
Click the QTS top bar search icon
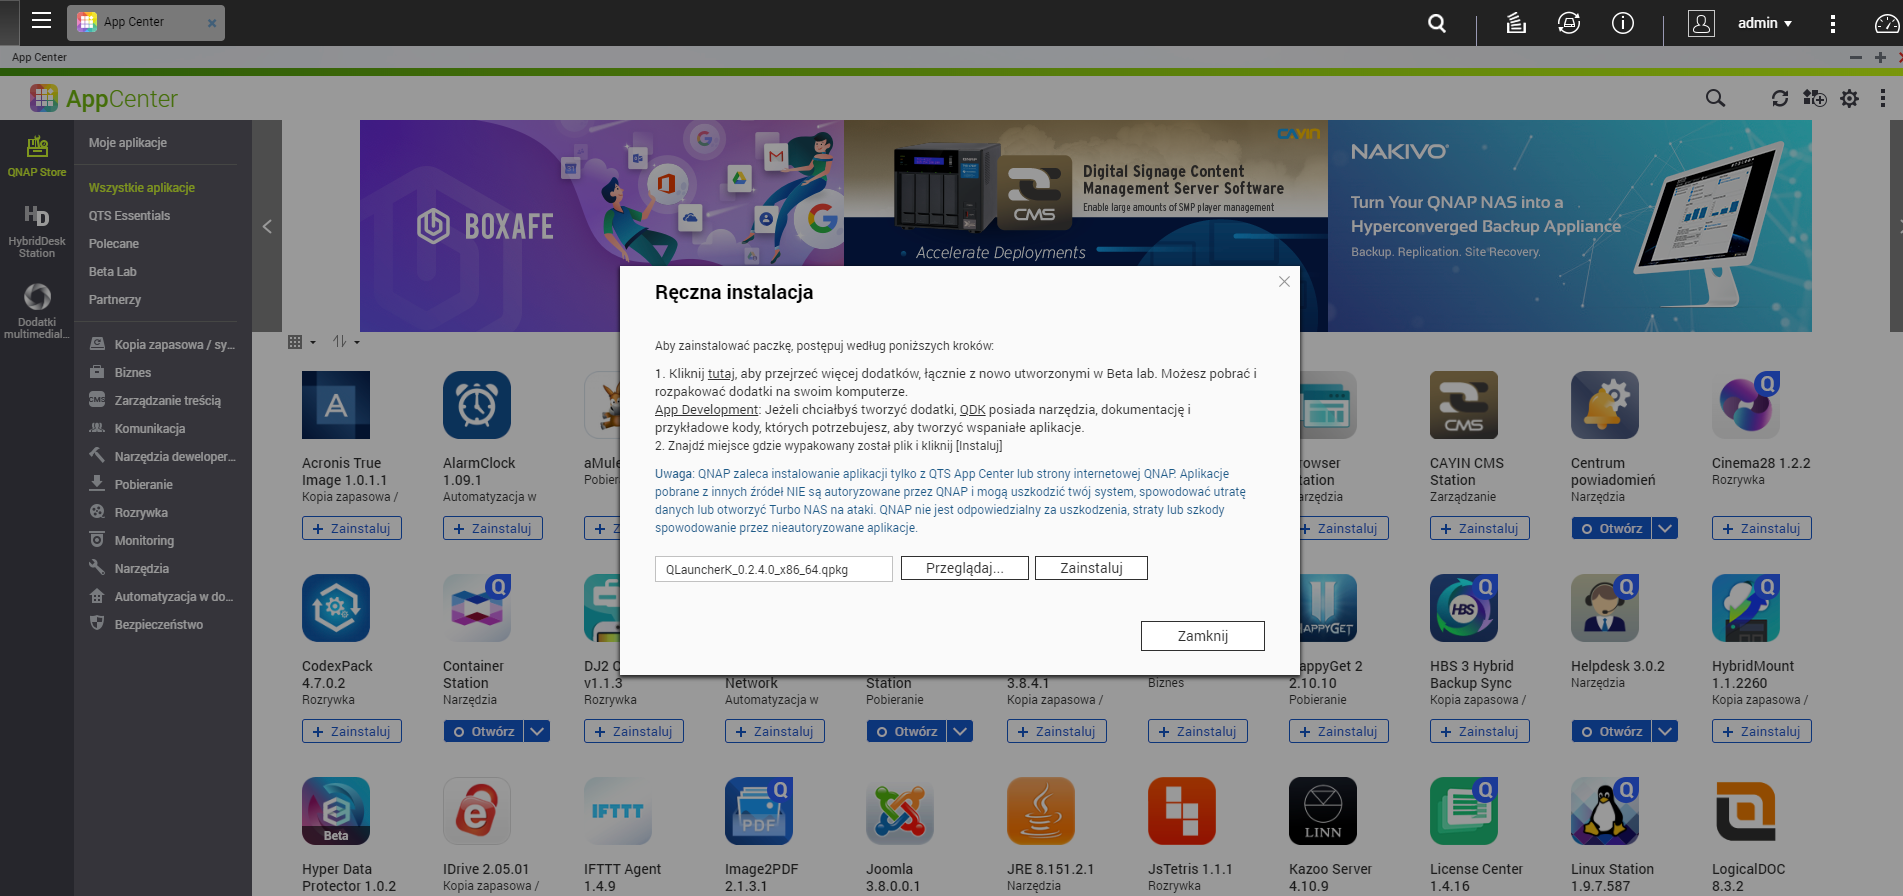pos(1437,23)
